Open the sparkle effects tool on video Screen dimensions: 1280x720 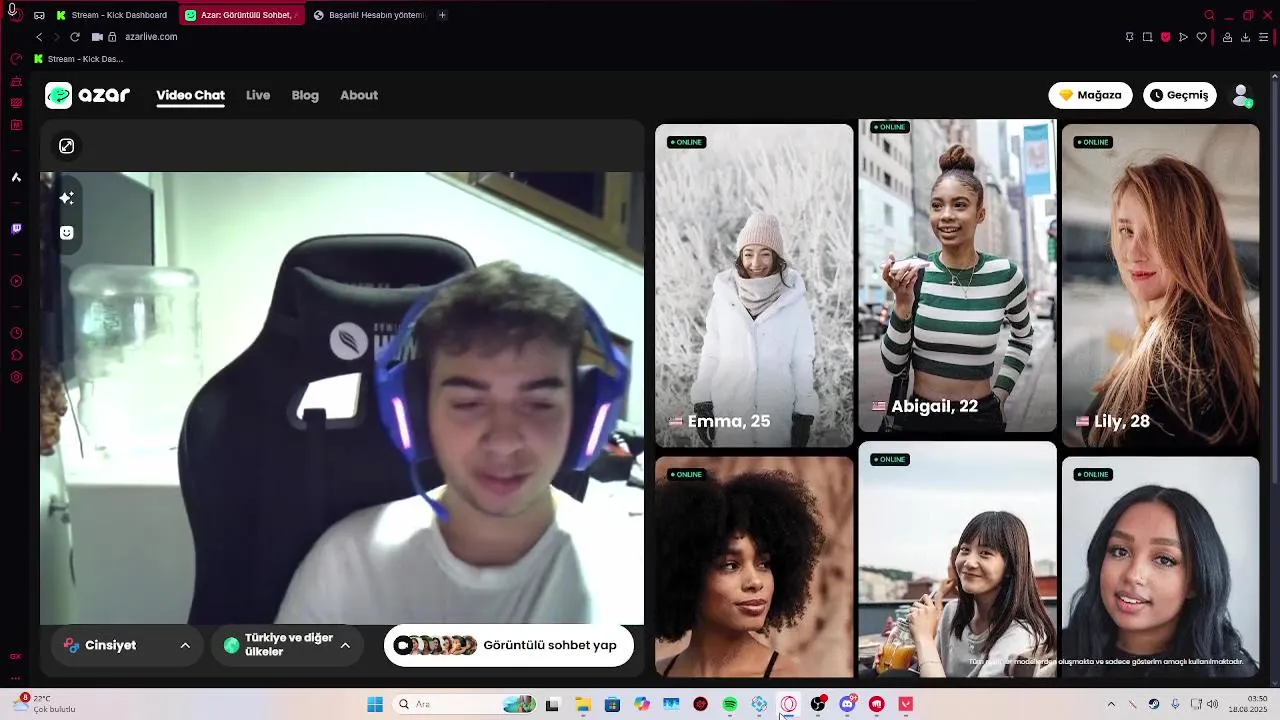tap(67, 198)
